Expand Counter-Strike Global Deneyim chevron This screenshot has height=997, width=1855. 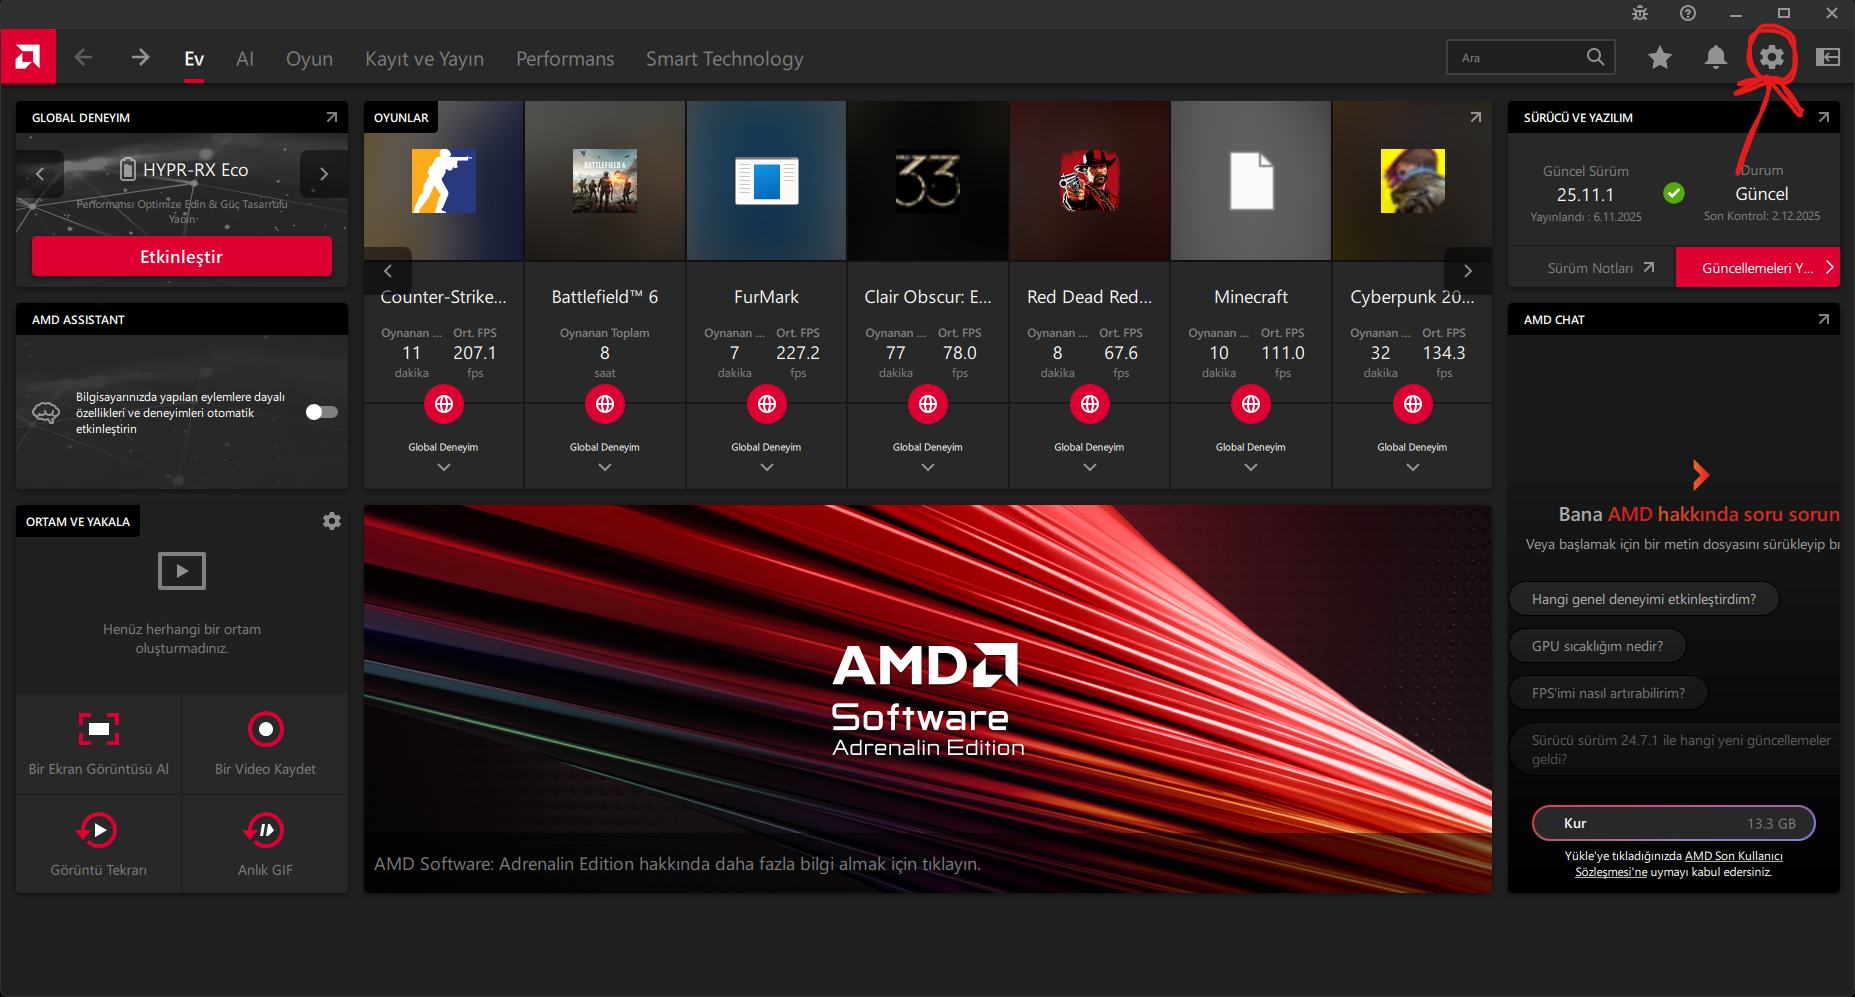tap(444, 467)
